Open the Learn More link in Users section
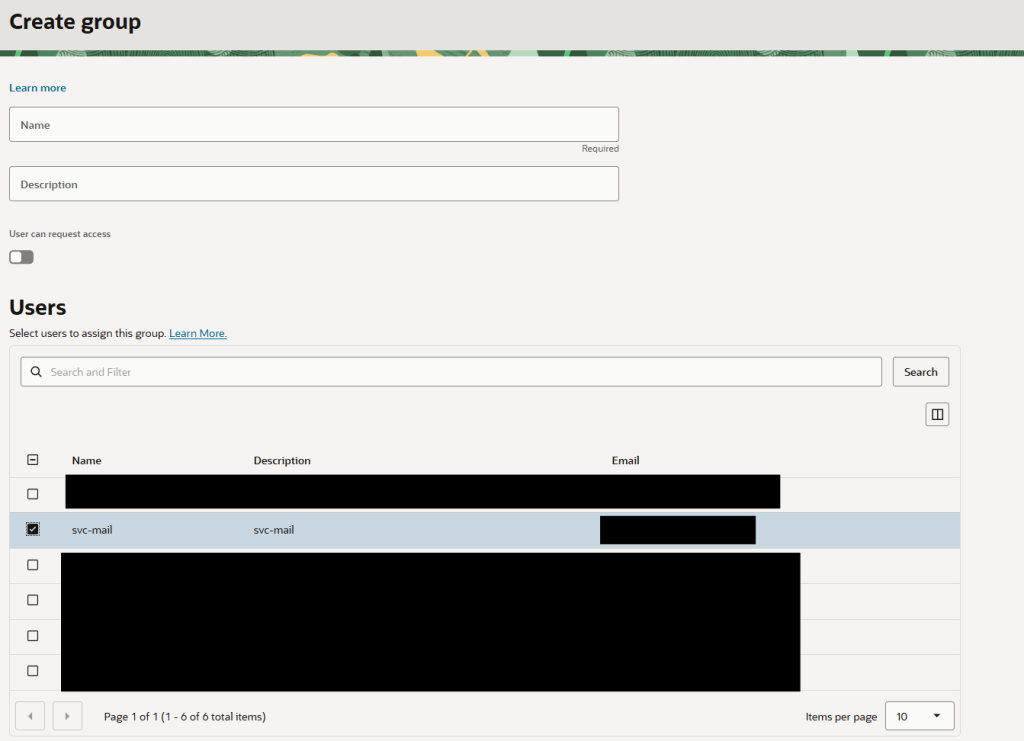The width and height of the screenshot is (1024, 741). (198, 333)
